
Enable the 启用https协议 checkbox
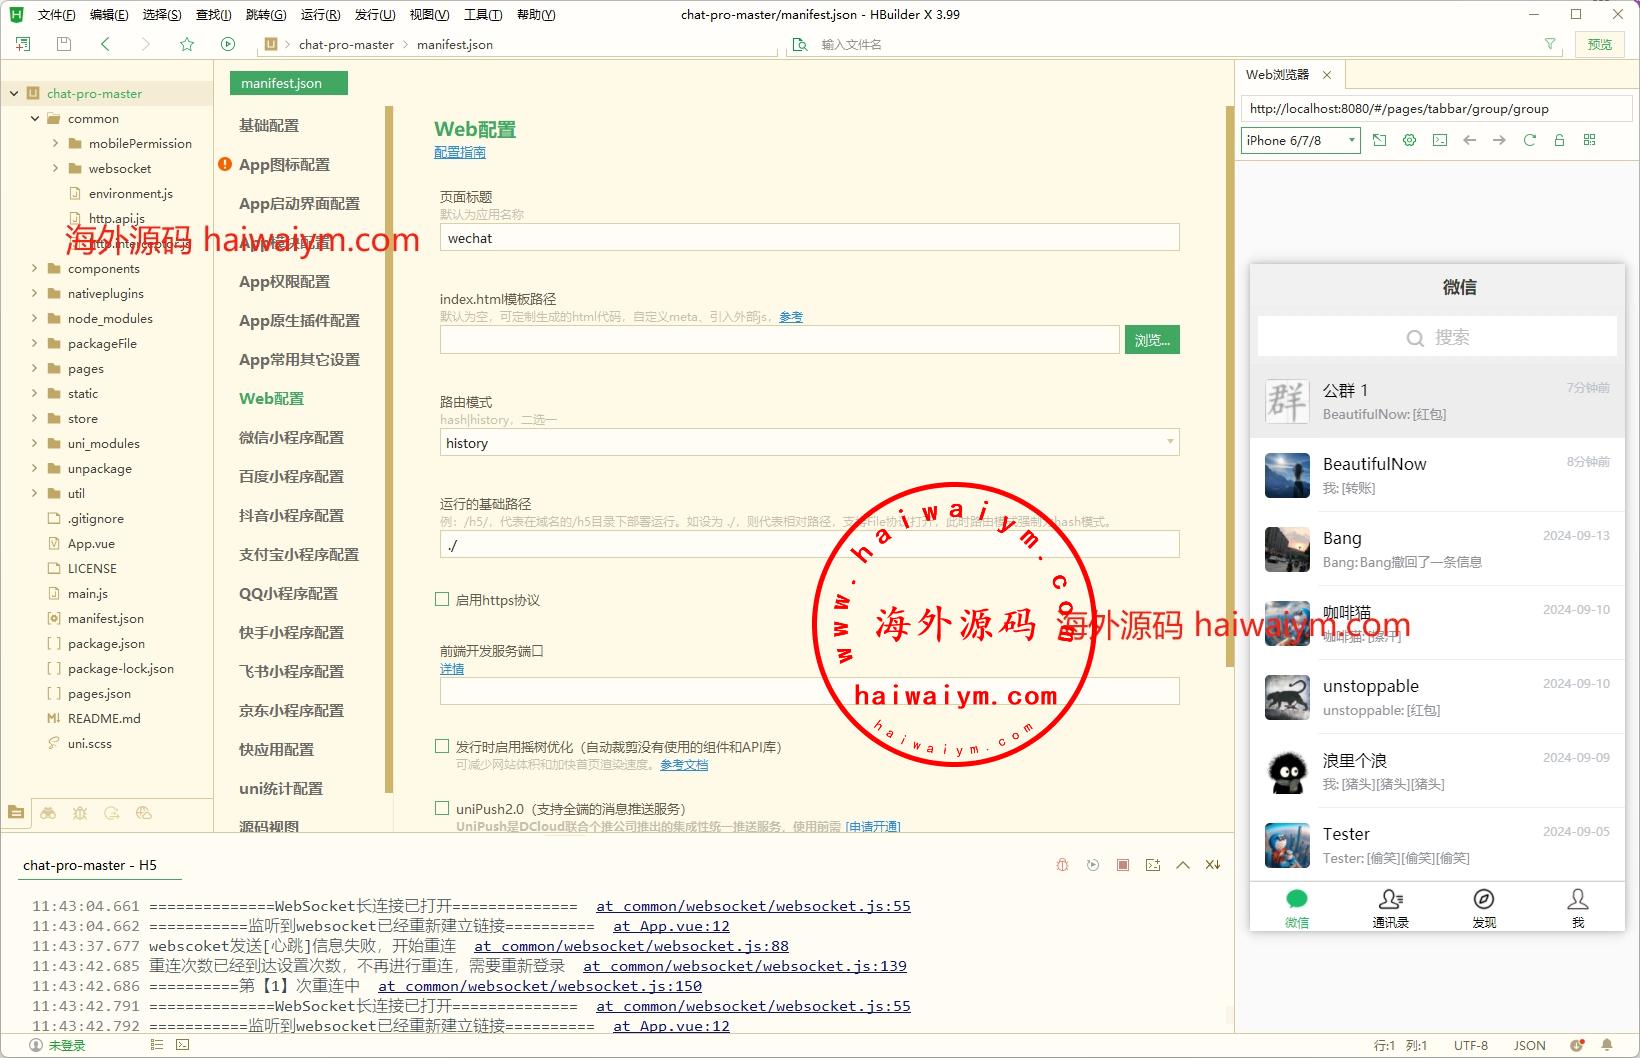(442, 600)
